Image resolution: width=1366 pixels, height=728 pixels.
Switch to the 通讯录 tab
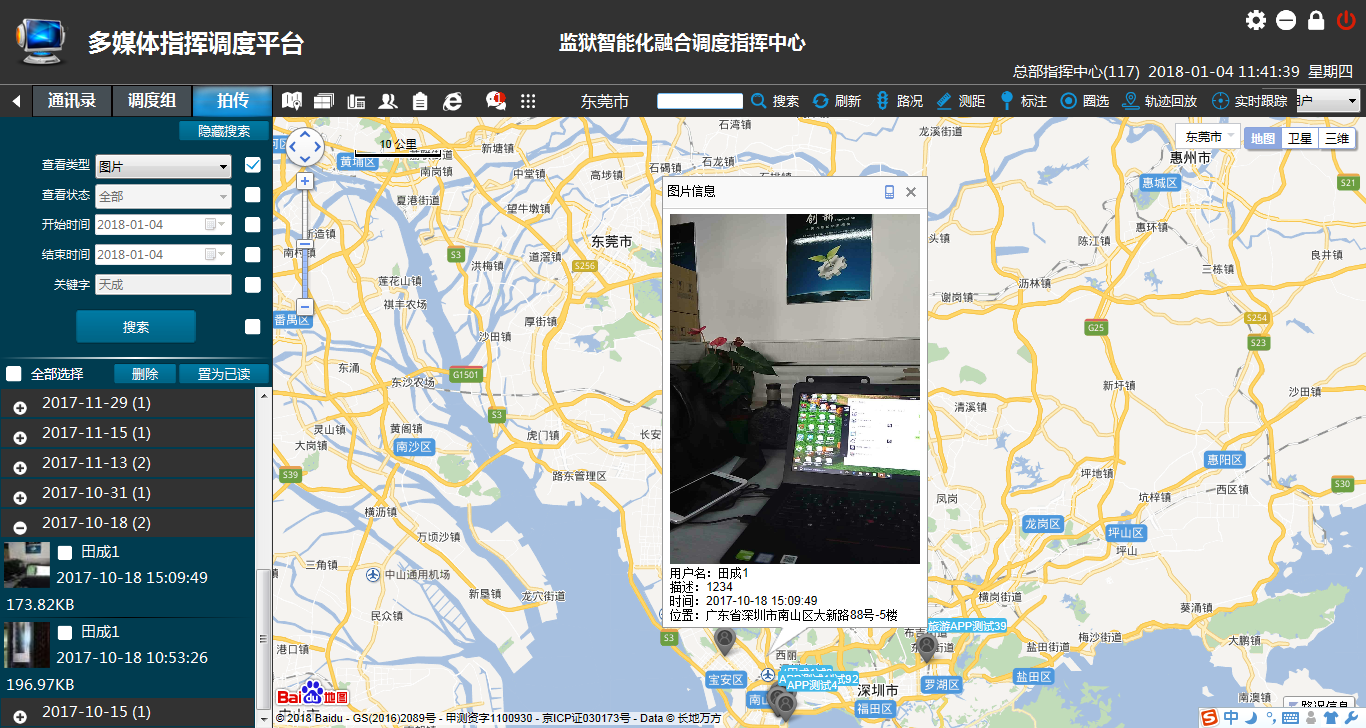tap(71, 101)
